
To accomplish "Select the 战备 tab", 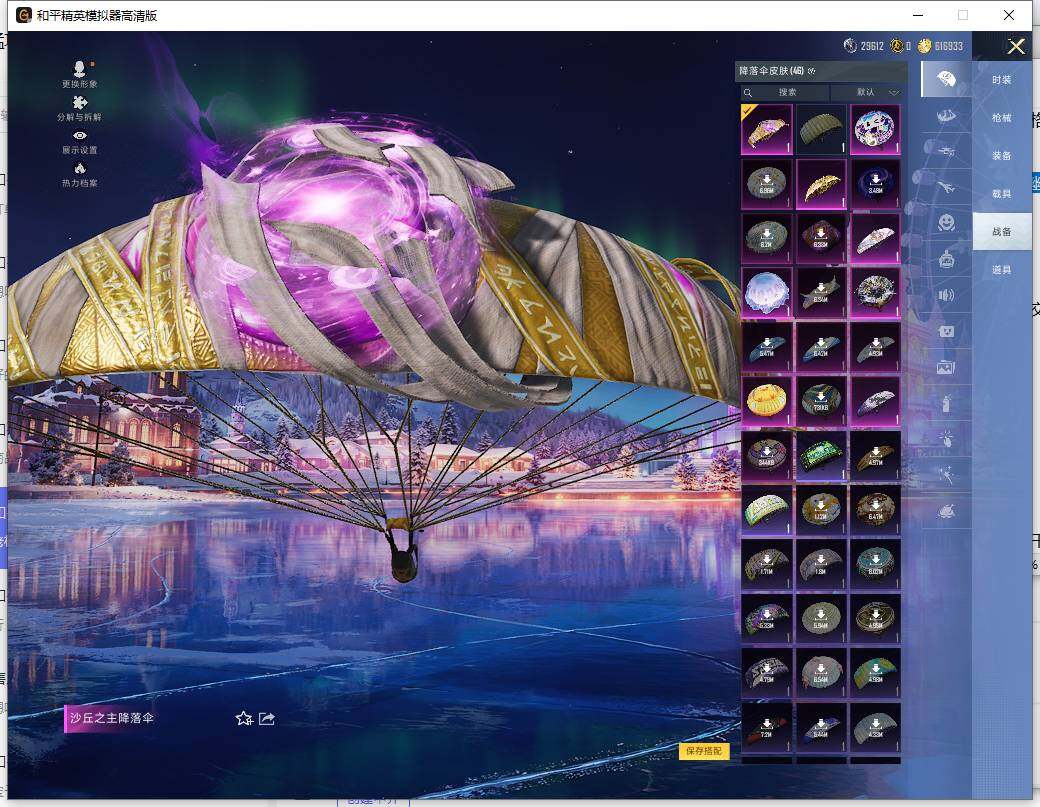I will pos(1002,231).
